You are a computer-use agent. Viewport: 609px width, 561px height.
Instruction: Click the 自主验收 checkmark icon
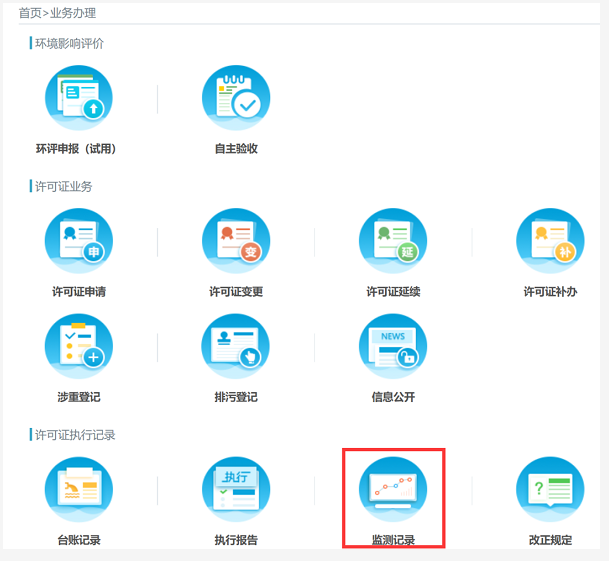[236, 99]
